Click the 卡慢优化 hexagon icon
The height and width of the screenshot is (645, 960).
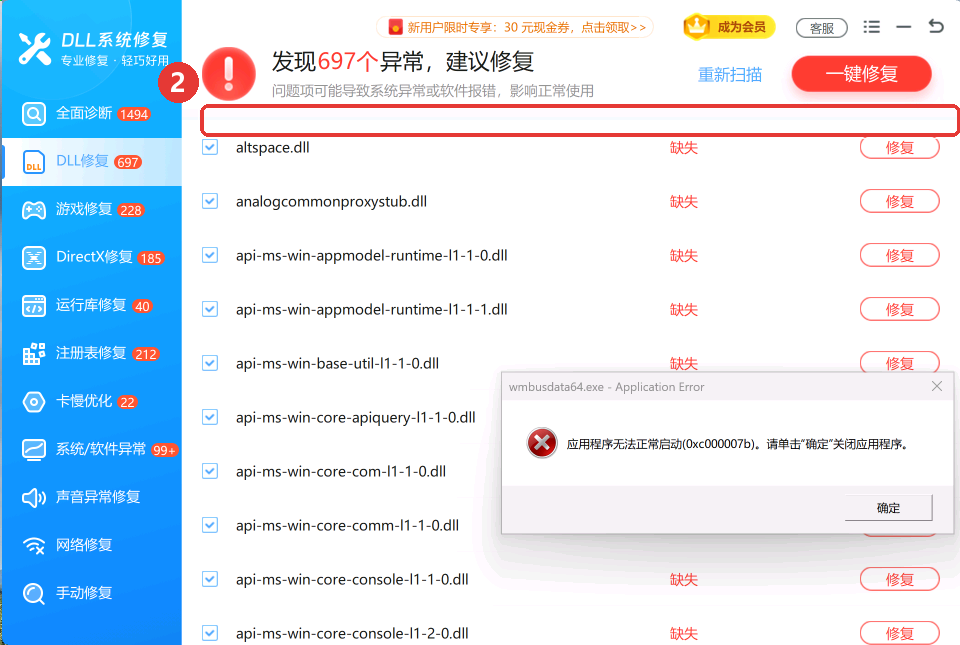(x=34, y=402)
